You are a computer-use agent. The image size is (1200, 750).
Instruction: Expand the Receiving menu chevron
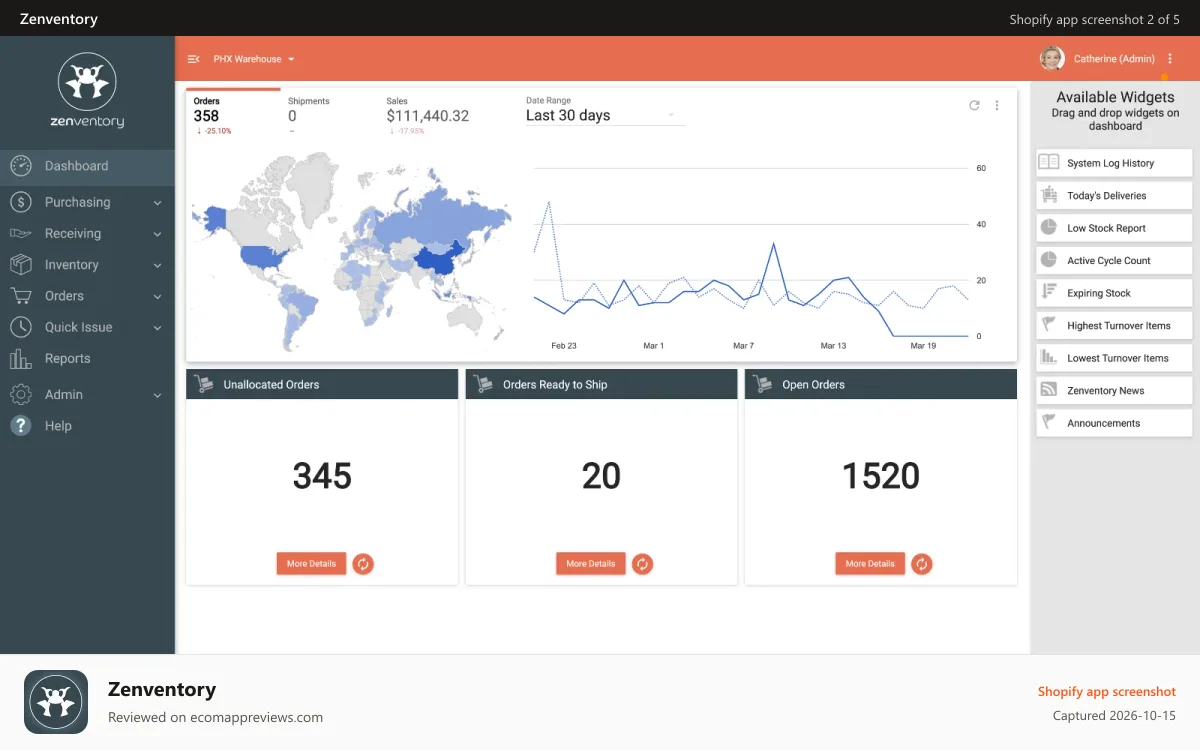click(157, 234)
